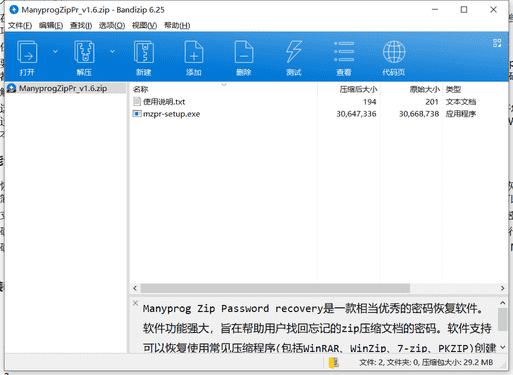Click the 201 original size cell
The image size is (513, 375).
[432, 102]
